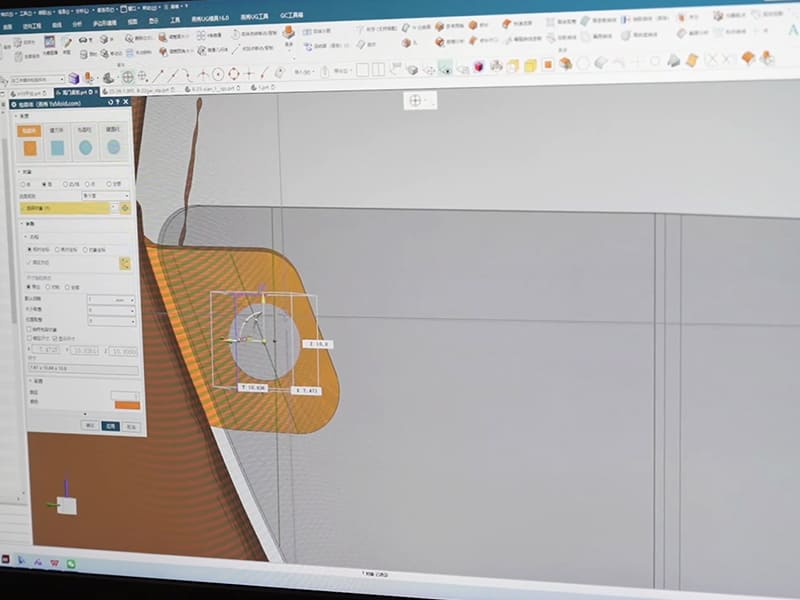Click the Cancel button in dialog
Viewport: 800px width, 600px height.
[x=131, y=427]
